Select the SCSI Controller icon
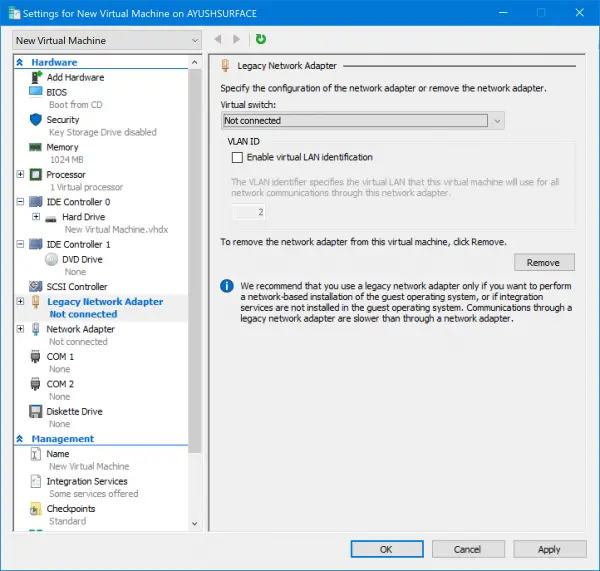Viewport: 600px width, 571px height. point(36,286)
